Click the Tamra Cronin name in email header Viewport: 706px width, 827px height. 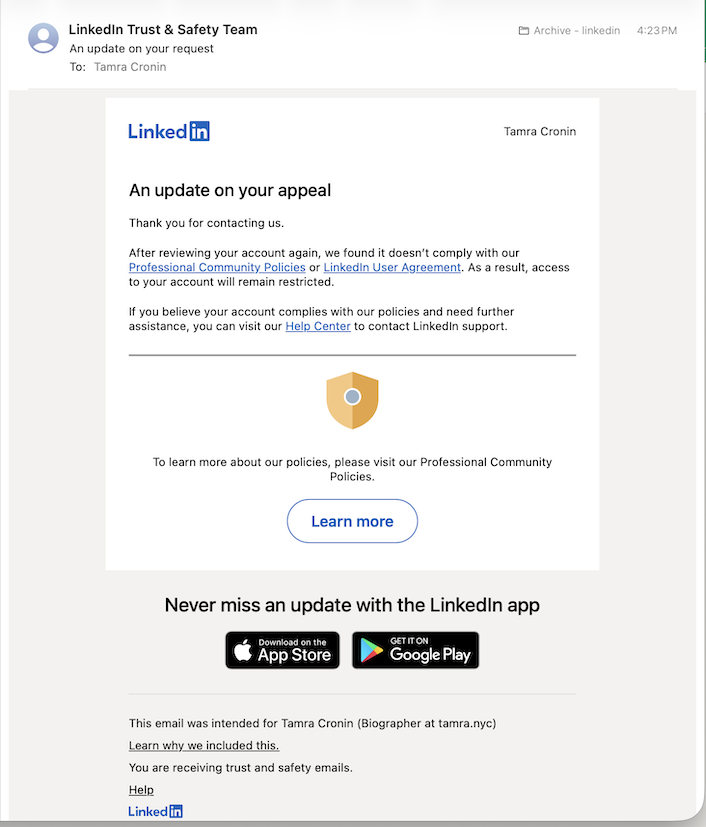(x=539, y=131)
